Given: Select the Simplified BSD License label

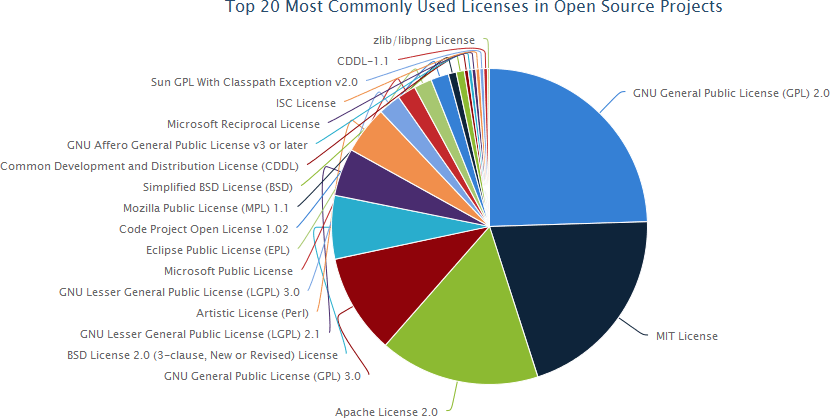Looking at the screenshot, I should 216,187.
